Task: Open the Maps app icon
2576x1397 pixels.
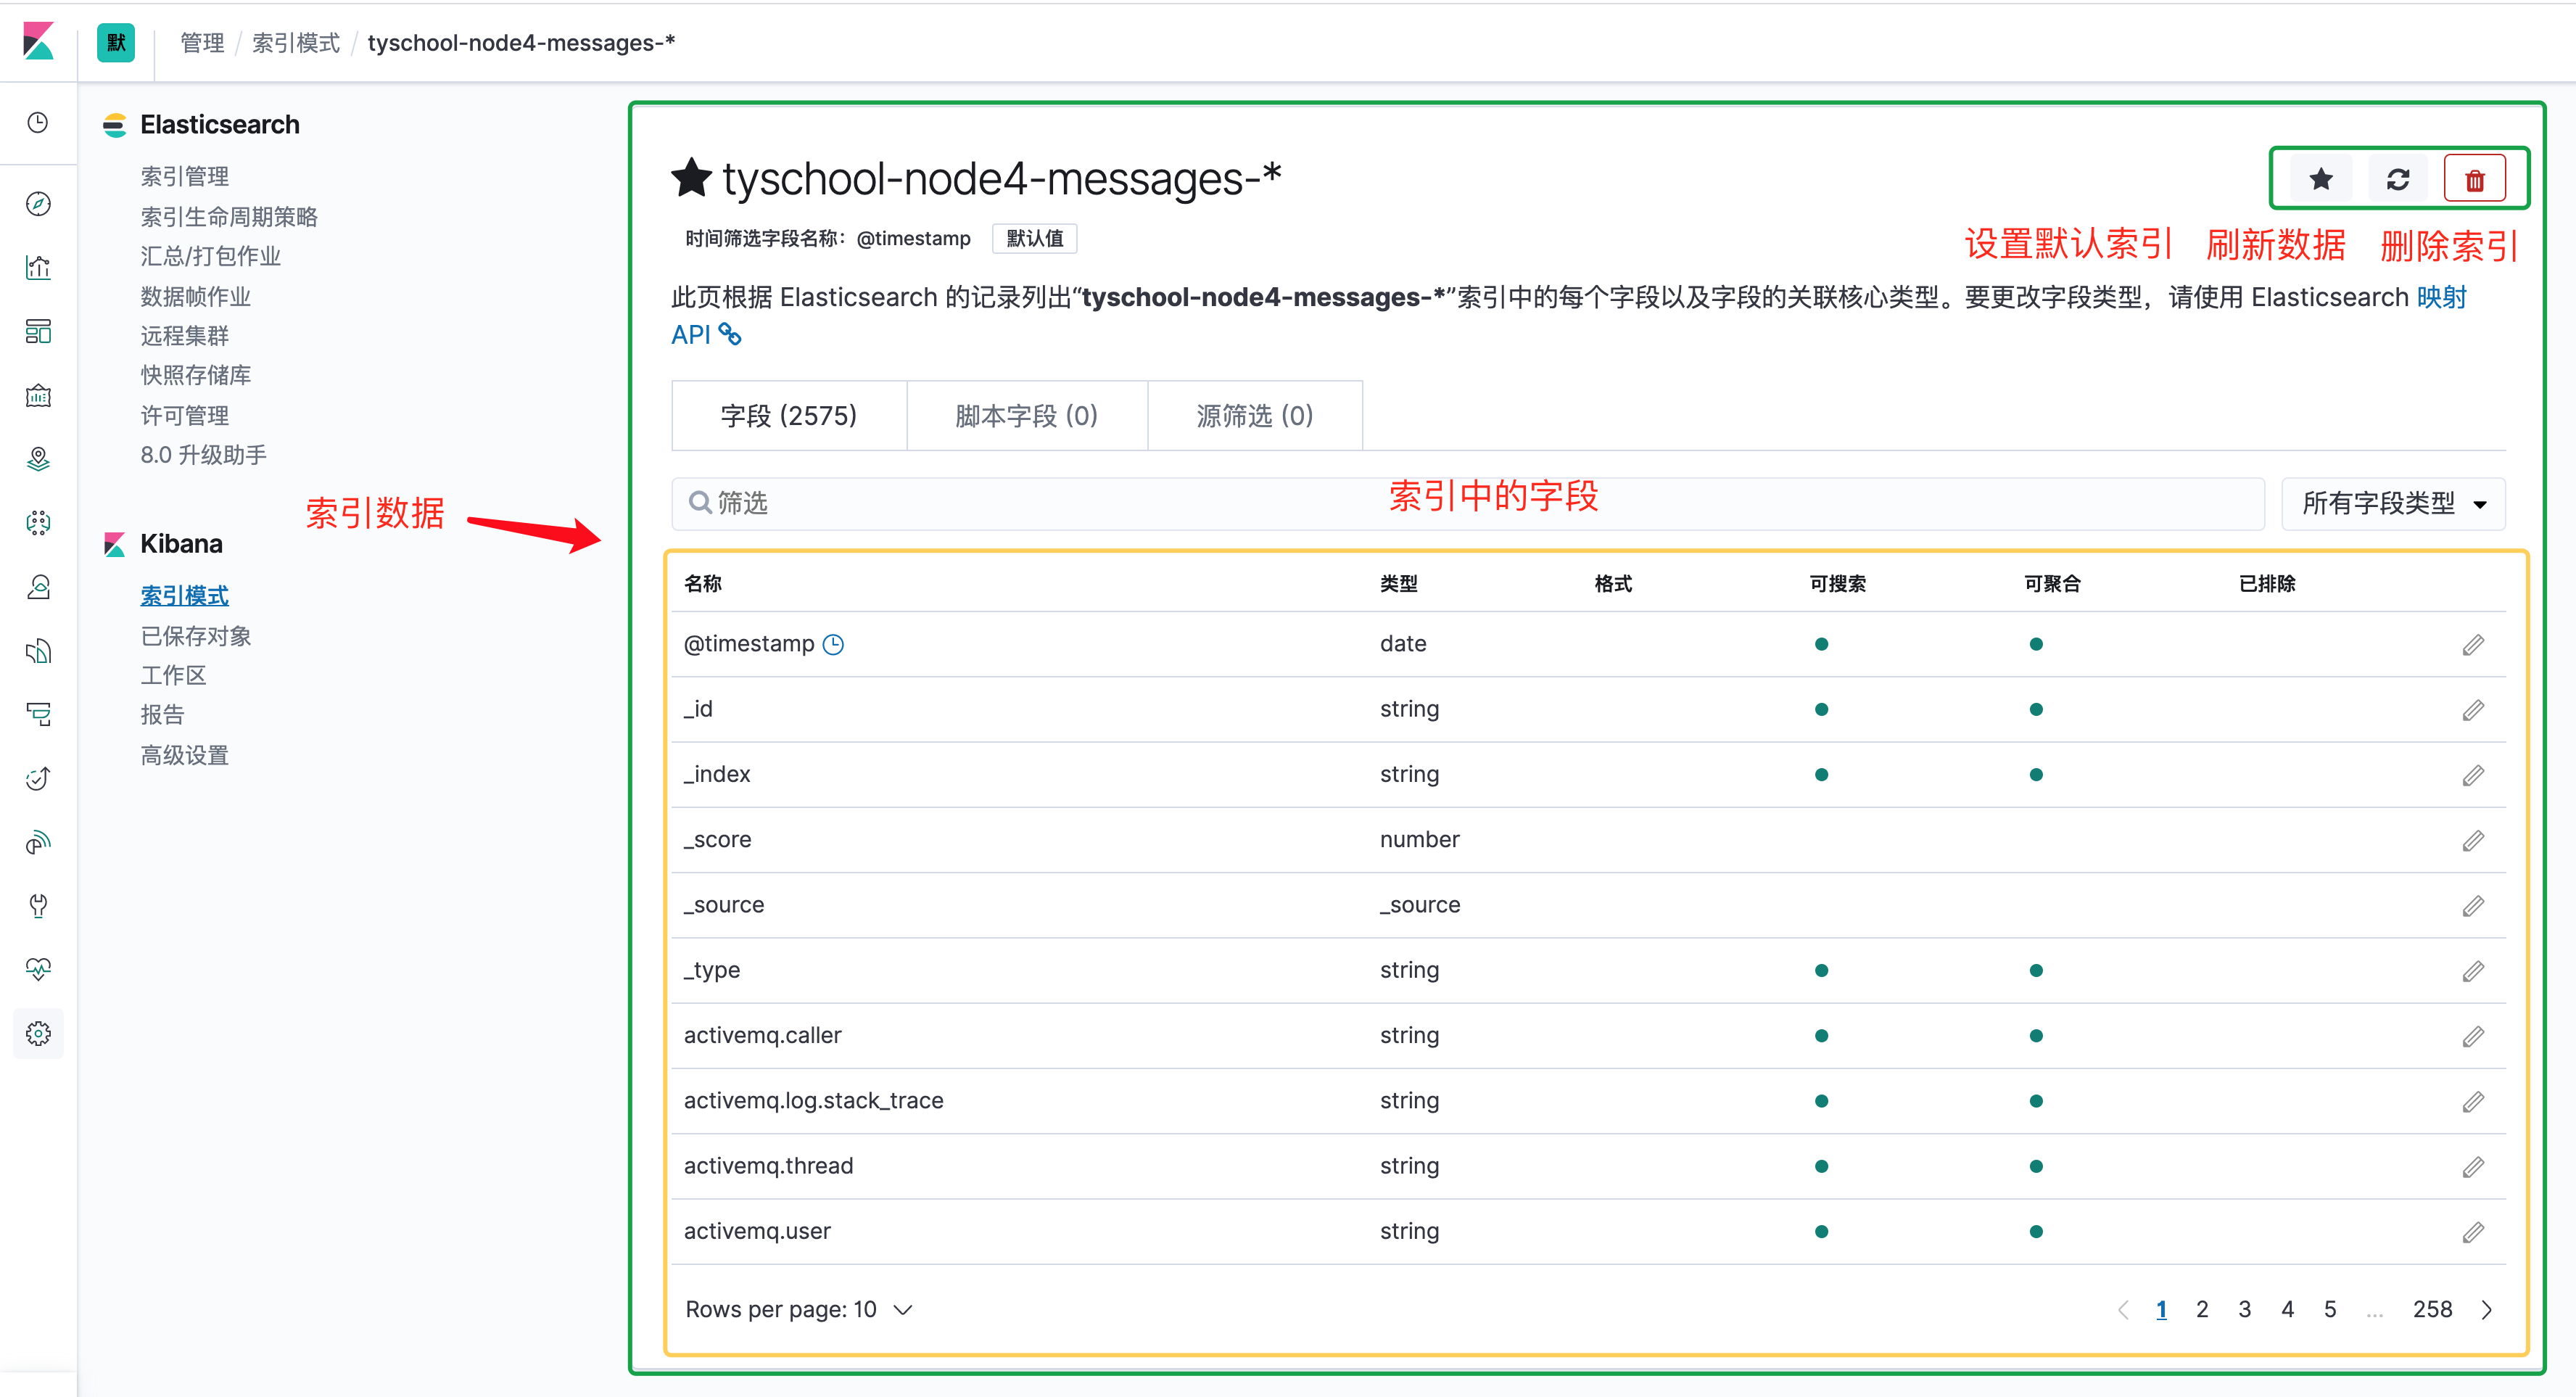Action: (38, 459)
